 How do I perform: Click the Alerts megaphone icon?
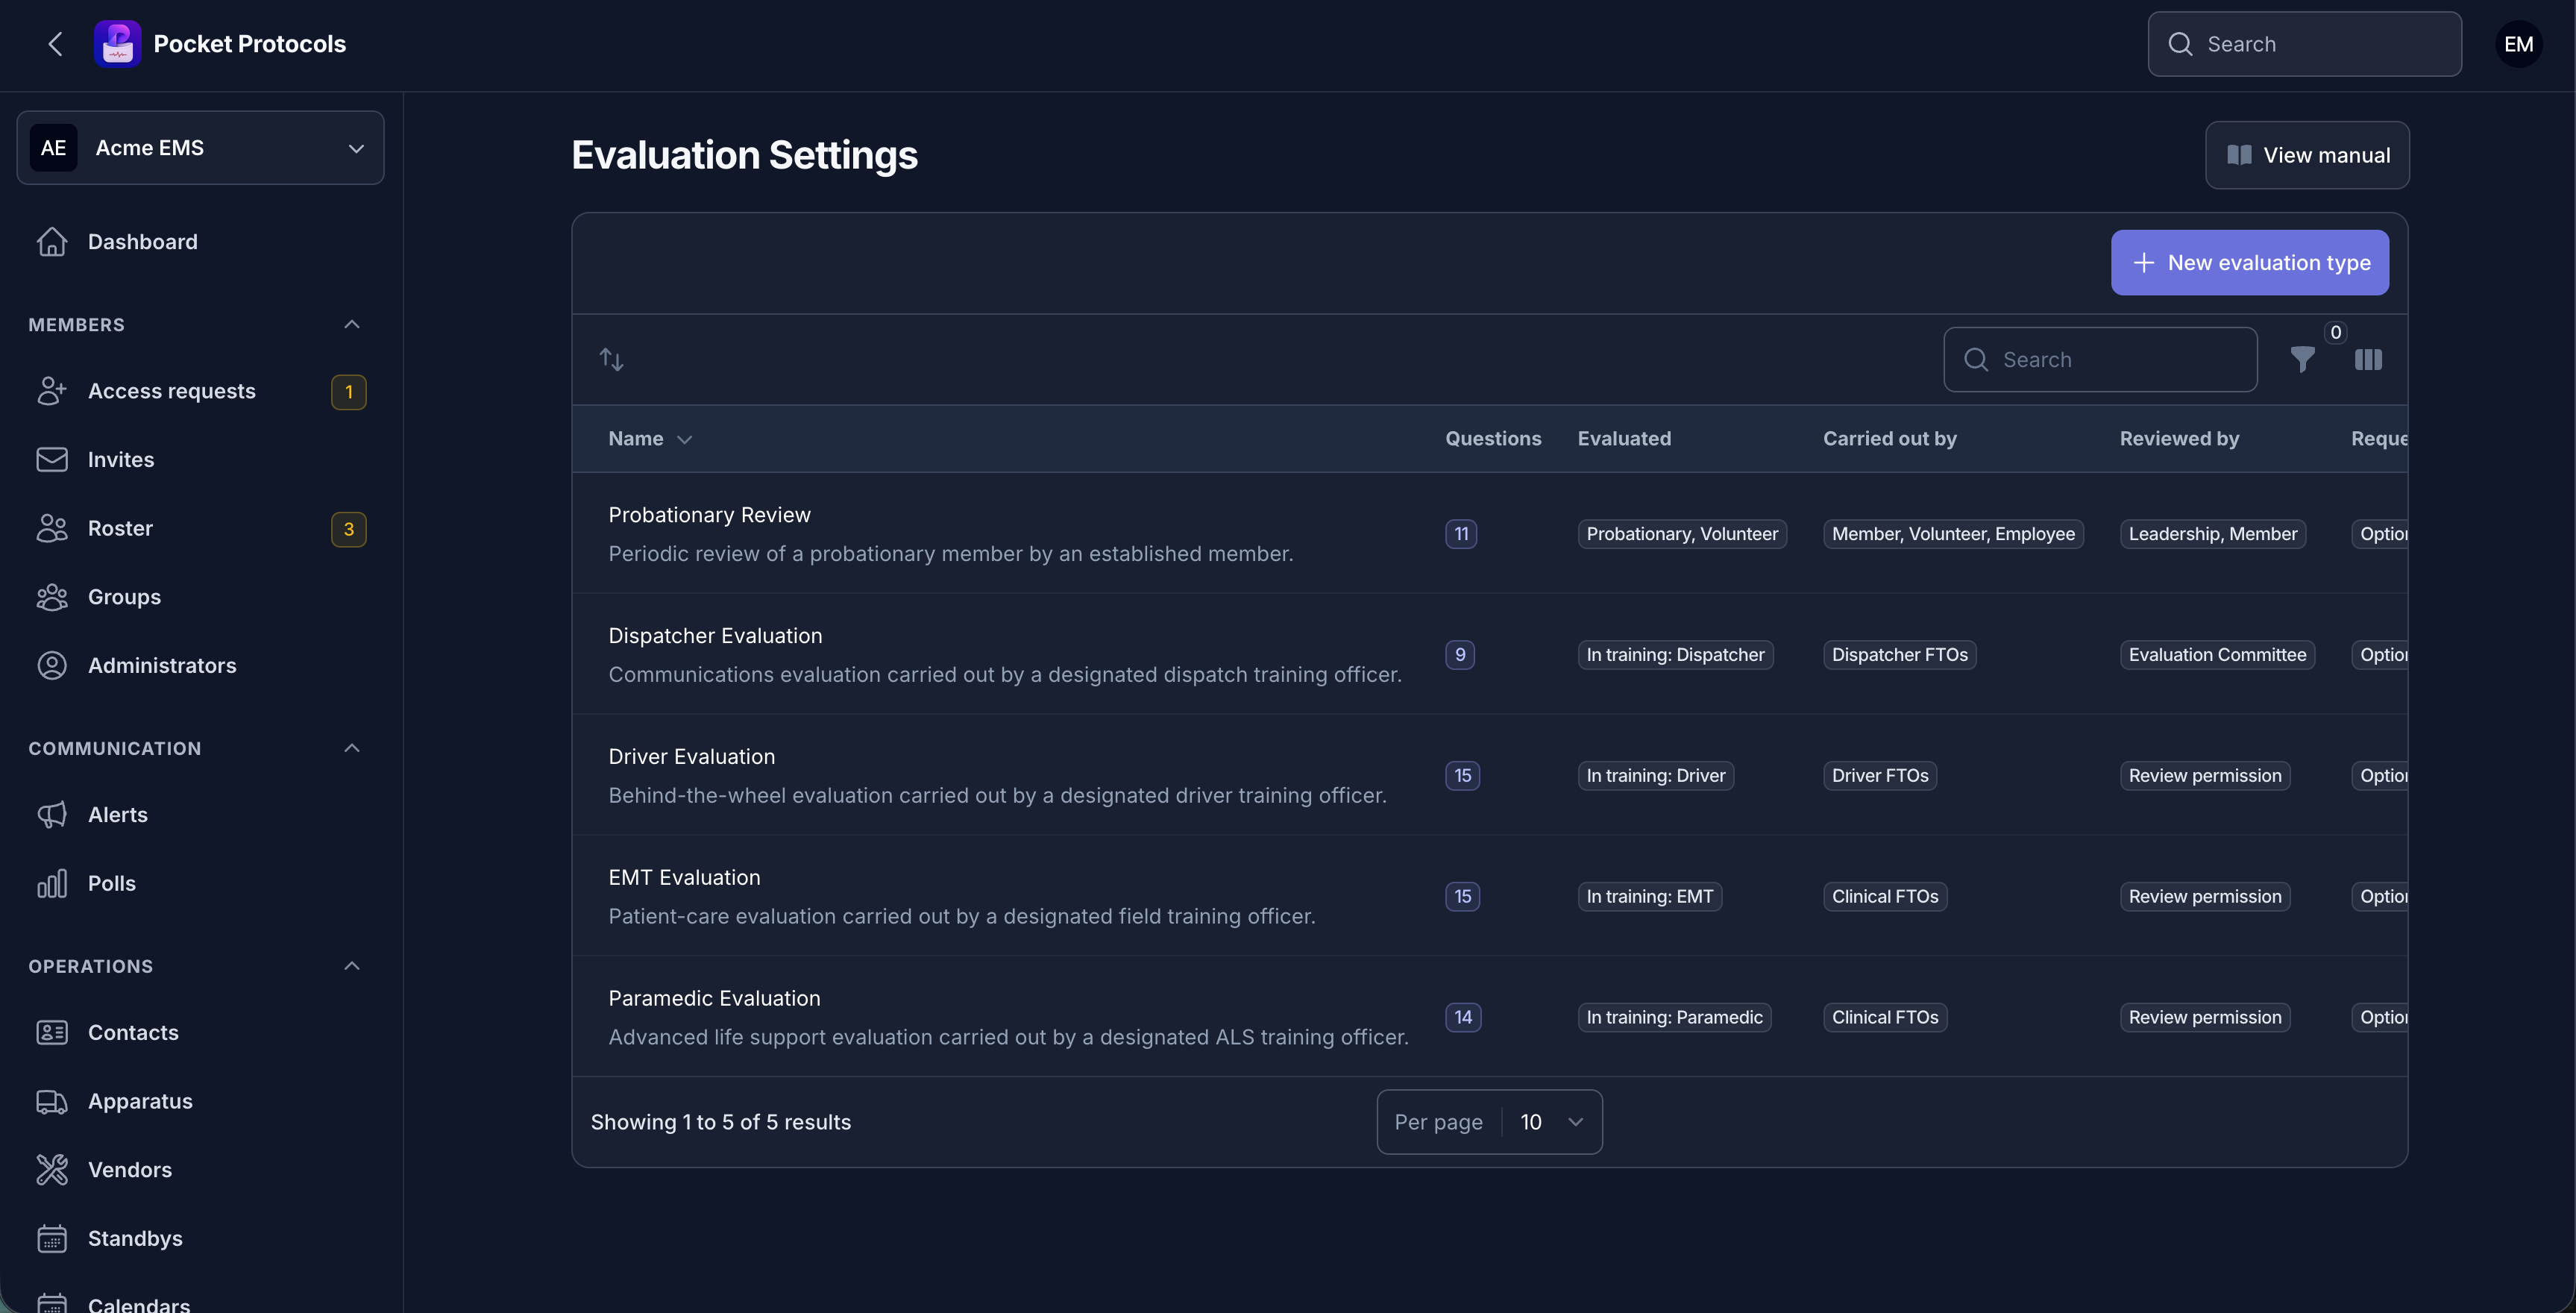click(x=52, y=815)
